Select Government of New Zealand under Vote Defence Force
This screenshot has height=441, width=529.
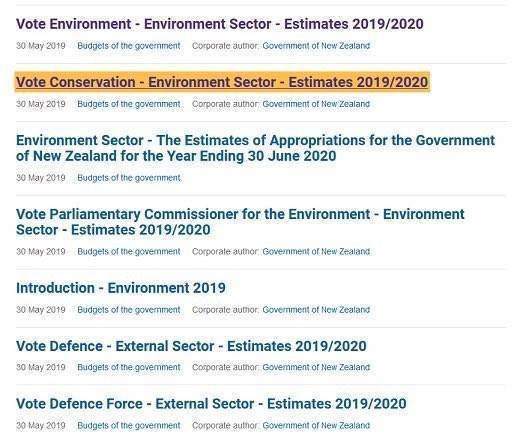coord(316,425)
